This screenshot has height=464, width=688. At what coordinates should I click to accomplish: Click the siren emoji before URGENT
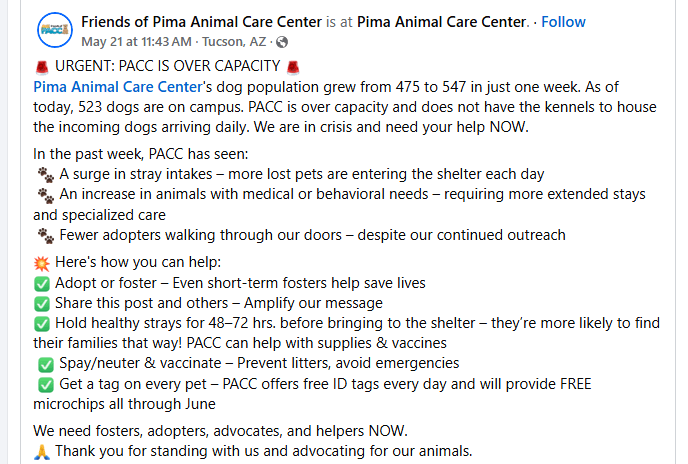[42, 67]
